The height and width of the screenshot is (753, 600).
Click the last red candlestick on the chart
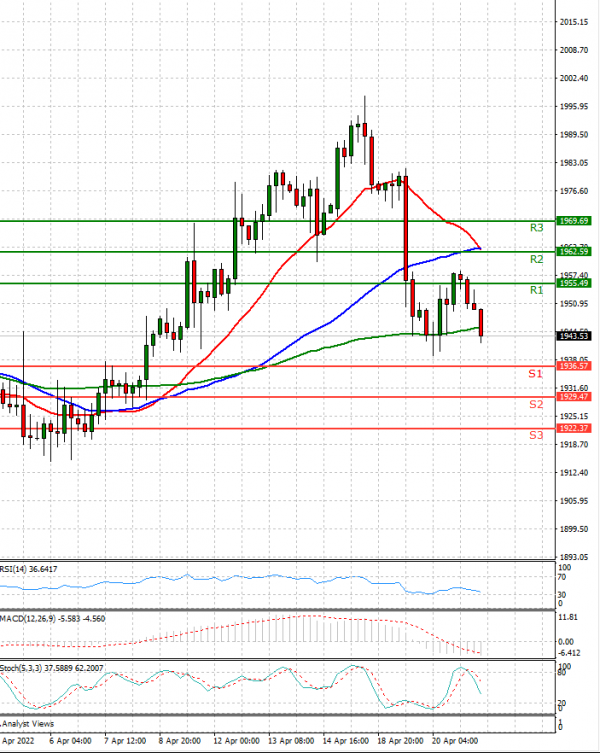coord(481,324)
